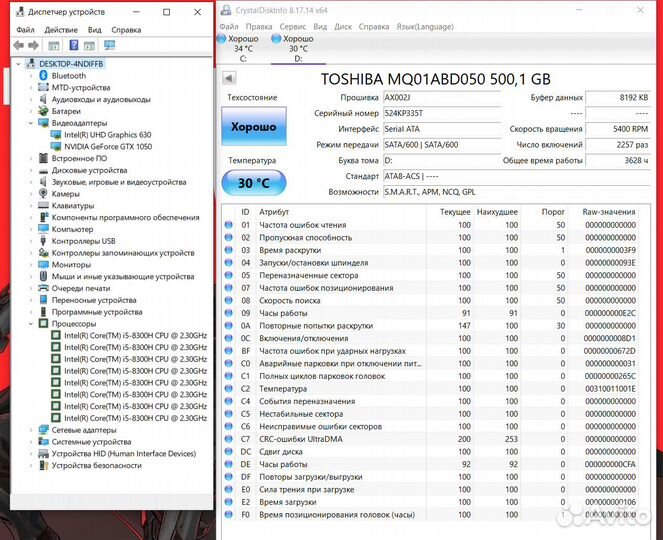
Task: Expand the Системные устройства category arrow
Action: pyautogui.click(x=30, y=442)
